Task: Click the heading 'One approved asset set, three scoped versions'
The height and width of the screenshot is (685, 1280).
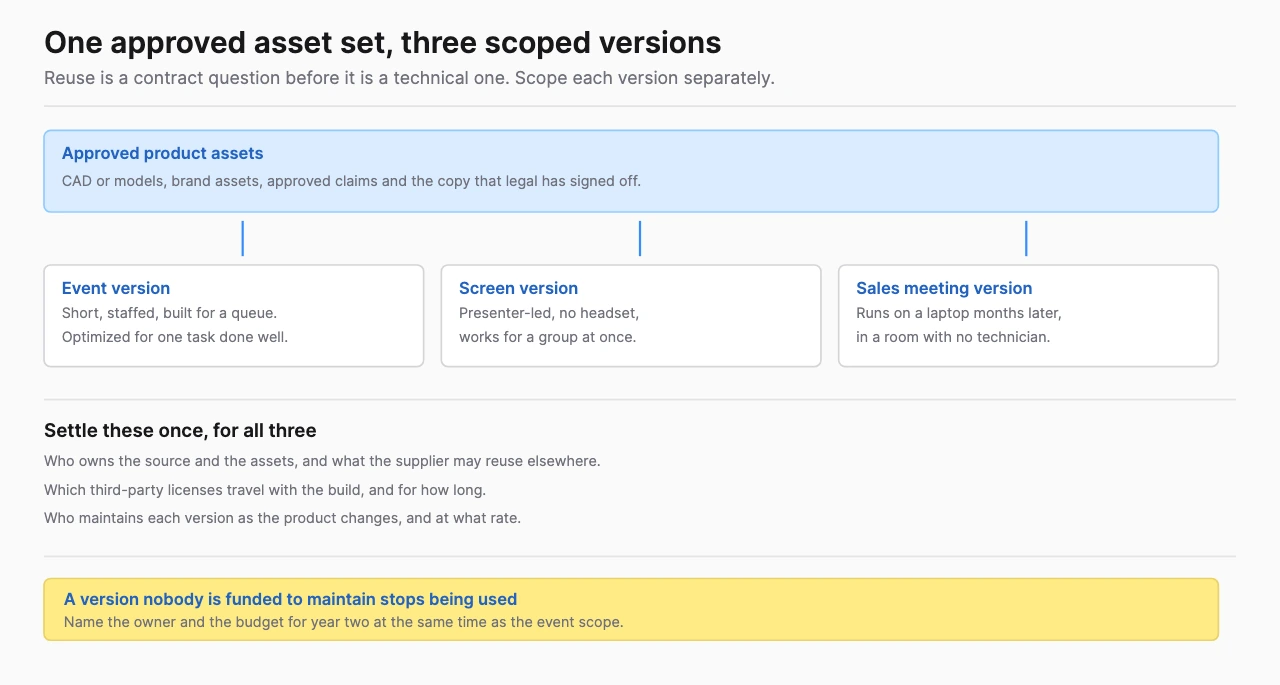Action: 383,43
